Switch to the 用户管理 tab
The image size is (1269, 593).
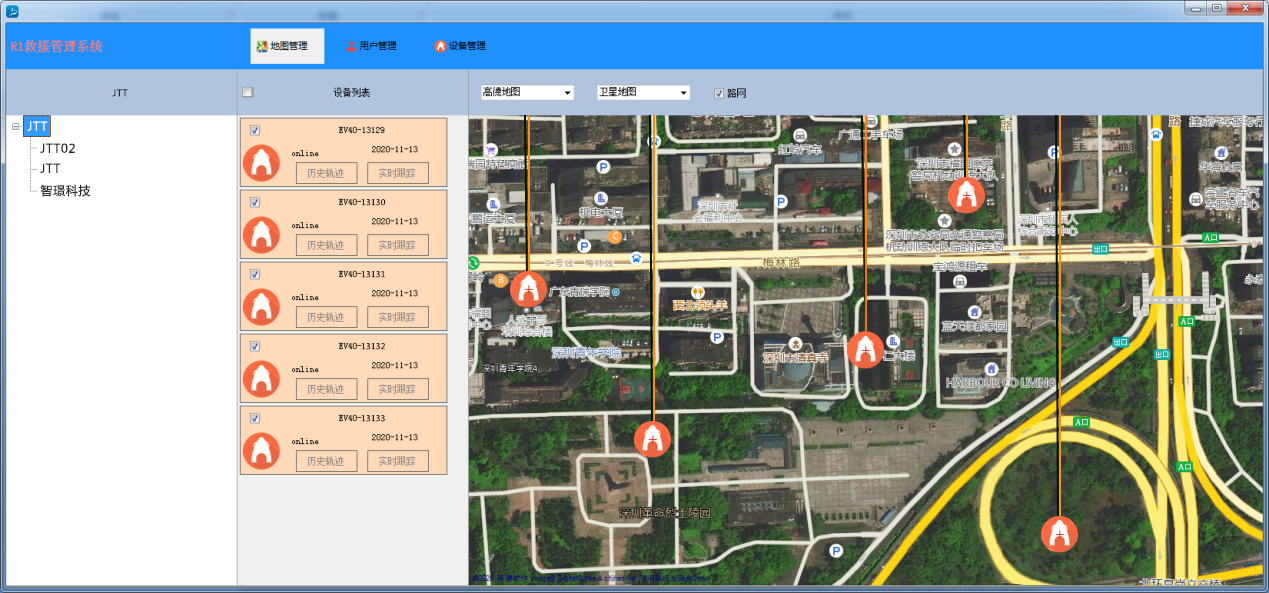[371, 46]
